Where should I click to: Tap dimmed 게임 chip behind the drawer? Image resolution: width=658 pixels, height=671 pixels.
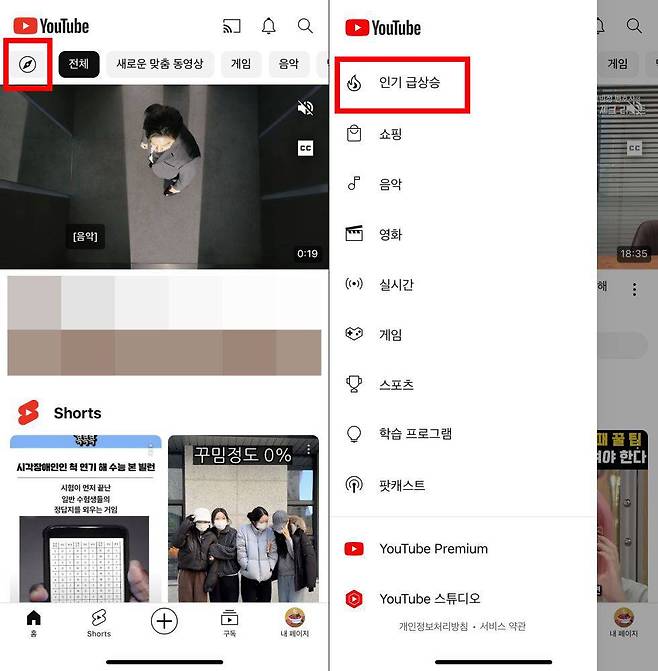click(618, 64)
